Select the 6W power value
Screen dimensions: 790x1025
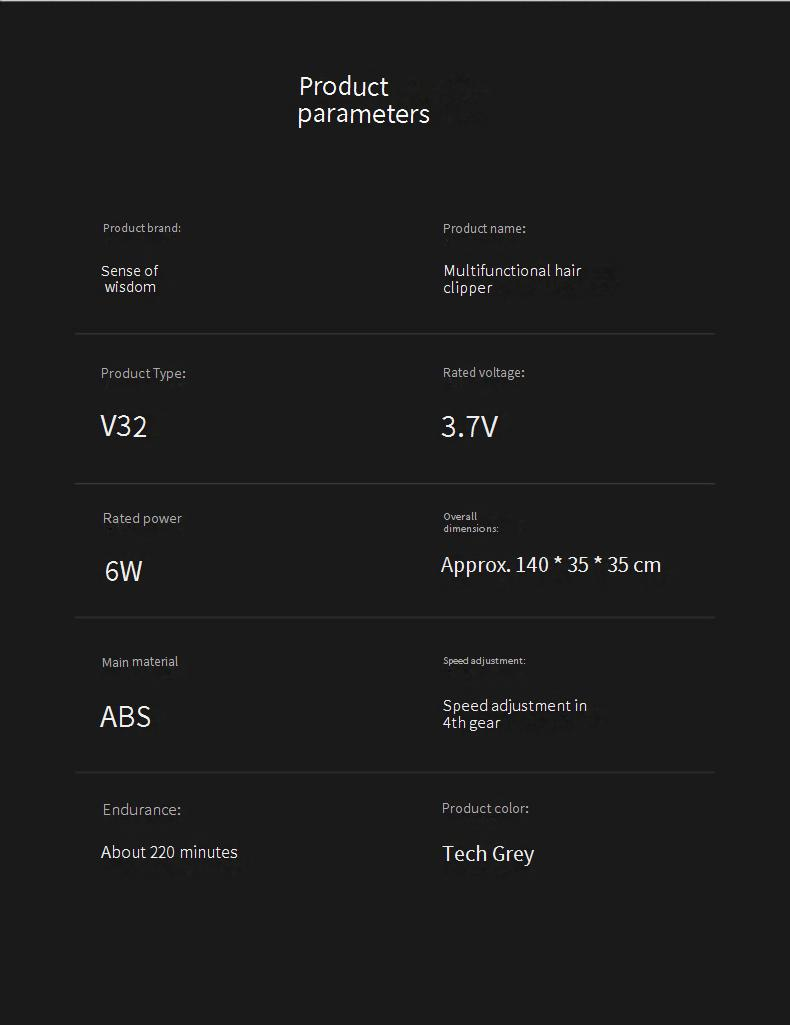point(124,571)
